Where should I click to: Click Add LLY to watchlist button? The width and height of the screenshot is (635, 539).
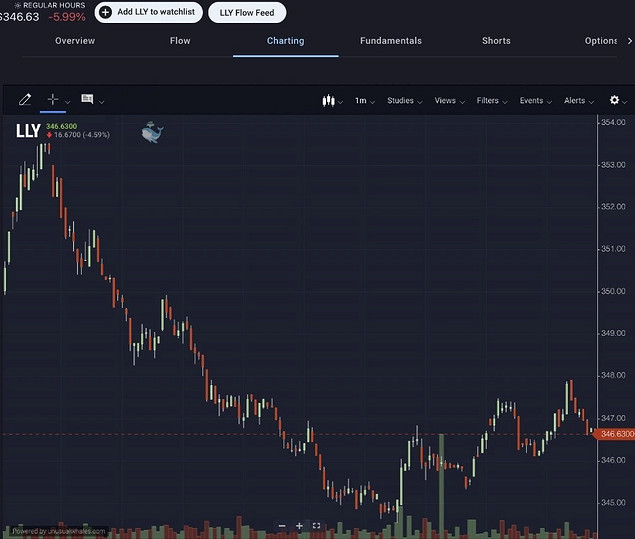pos(149,12)
